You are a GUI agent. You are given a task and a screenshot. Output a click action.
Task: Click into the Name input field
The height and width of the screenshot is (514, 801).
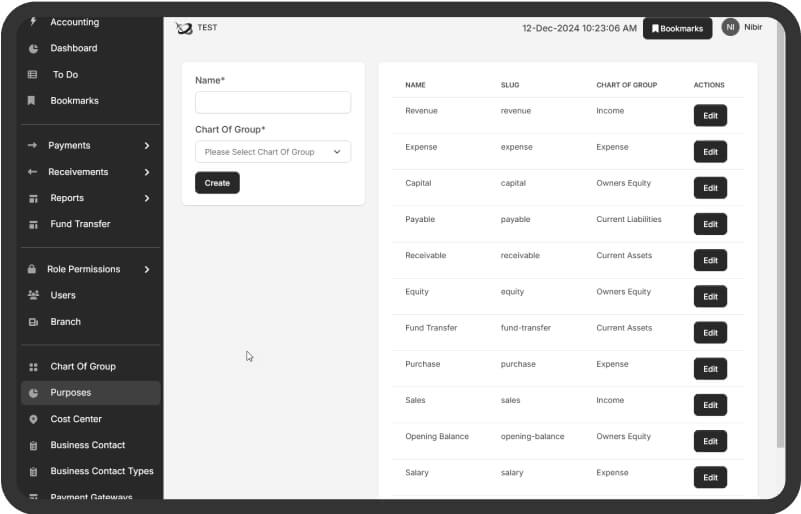pyautogui.click(x=272, y=103)
